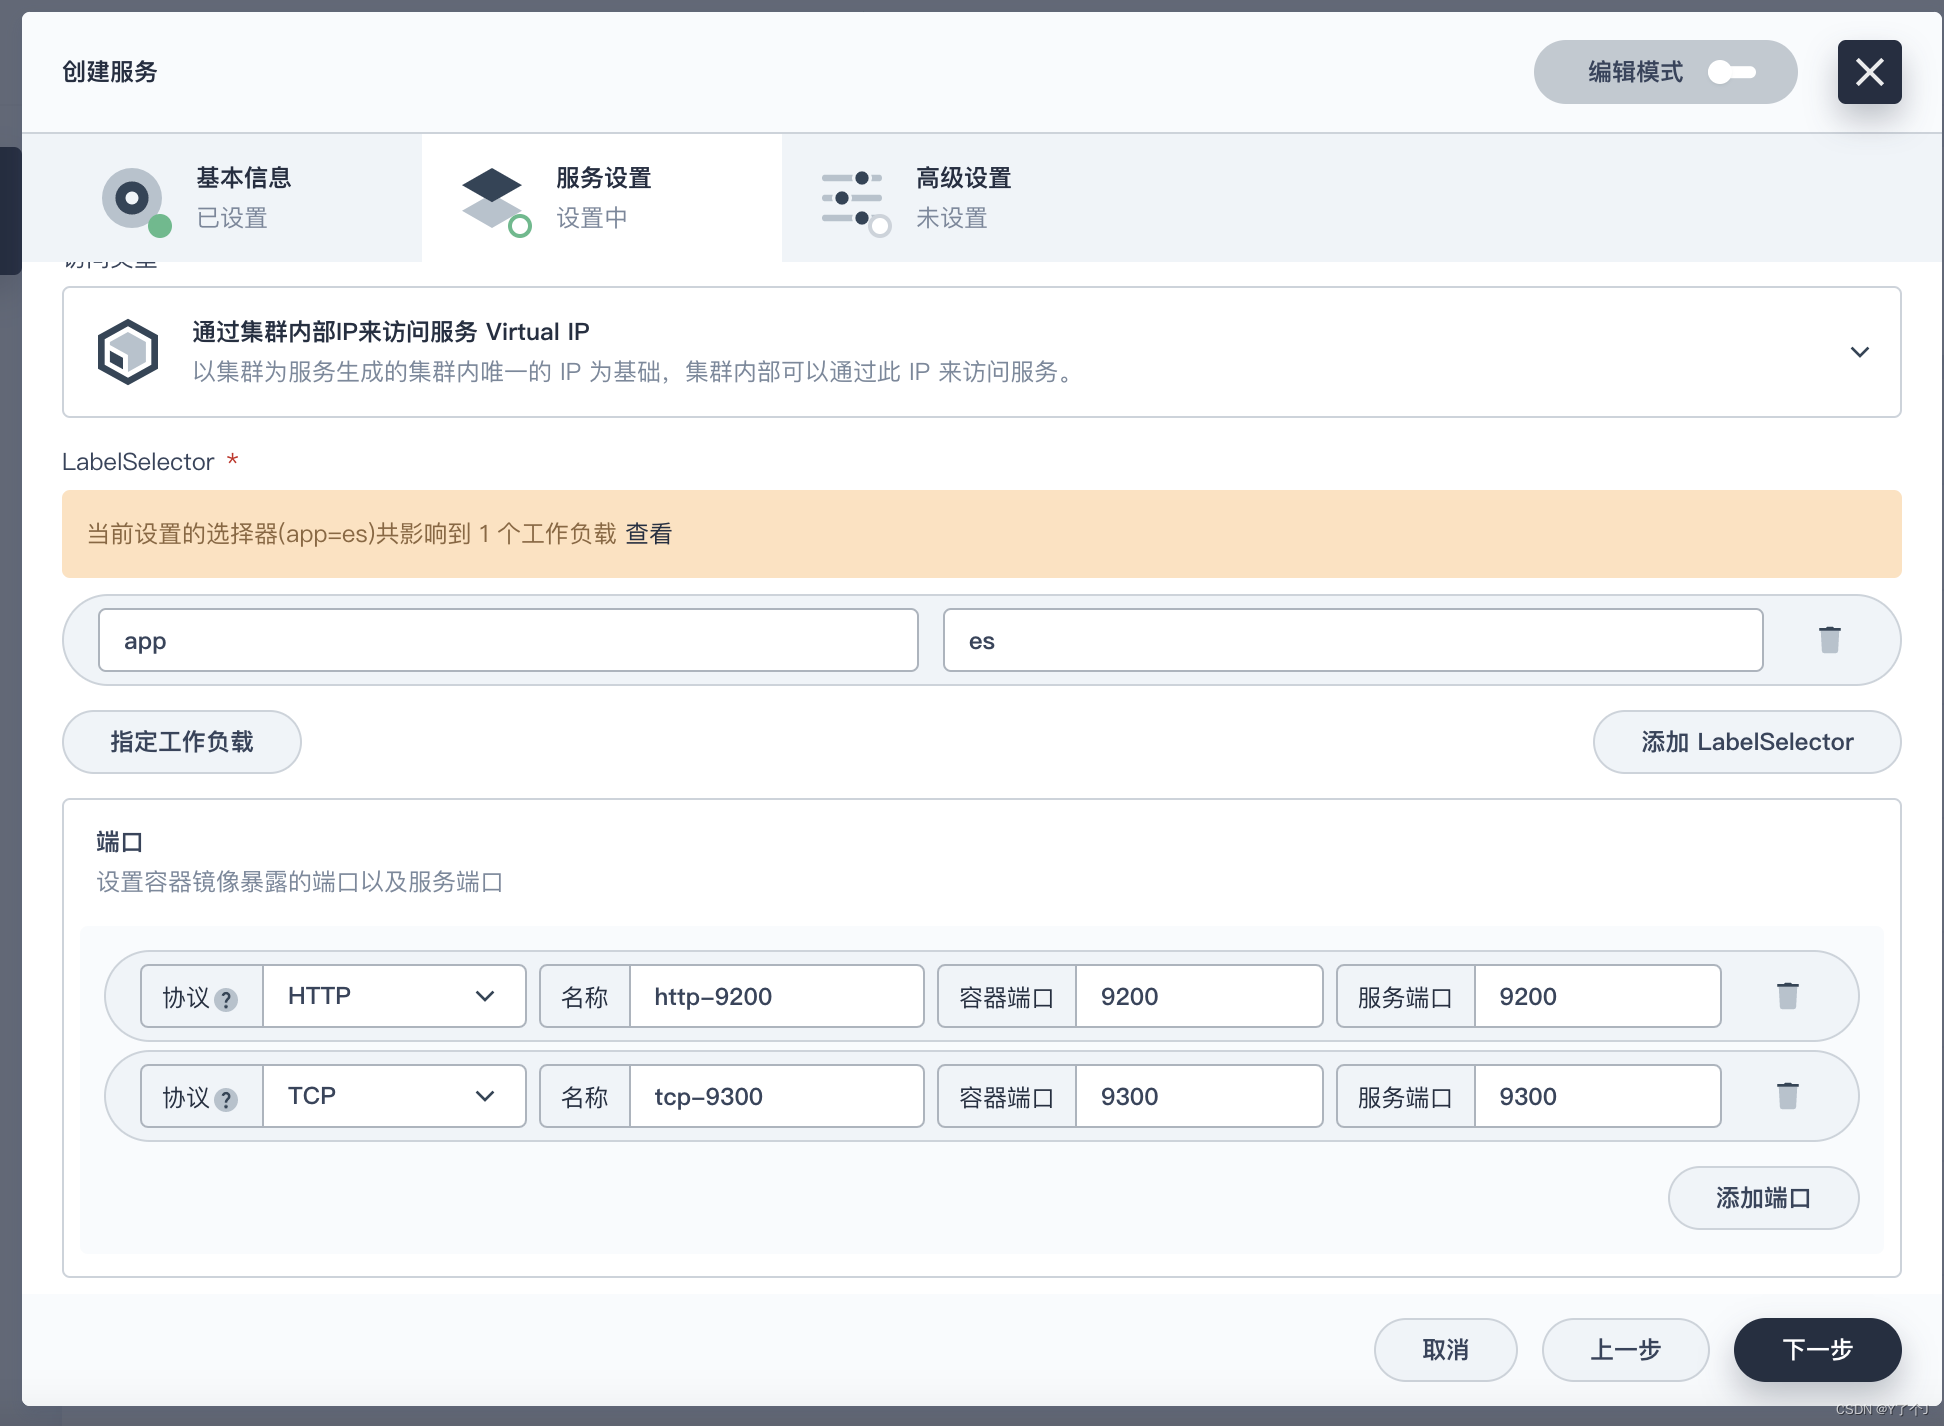The width and height of the screenshot is (1944, 1426).
Task: Delete the http-9200 port row
Action: pos(1788,996)
